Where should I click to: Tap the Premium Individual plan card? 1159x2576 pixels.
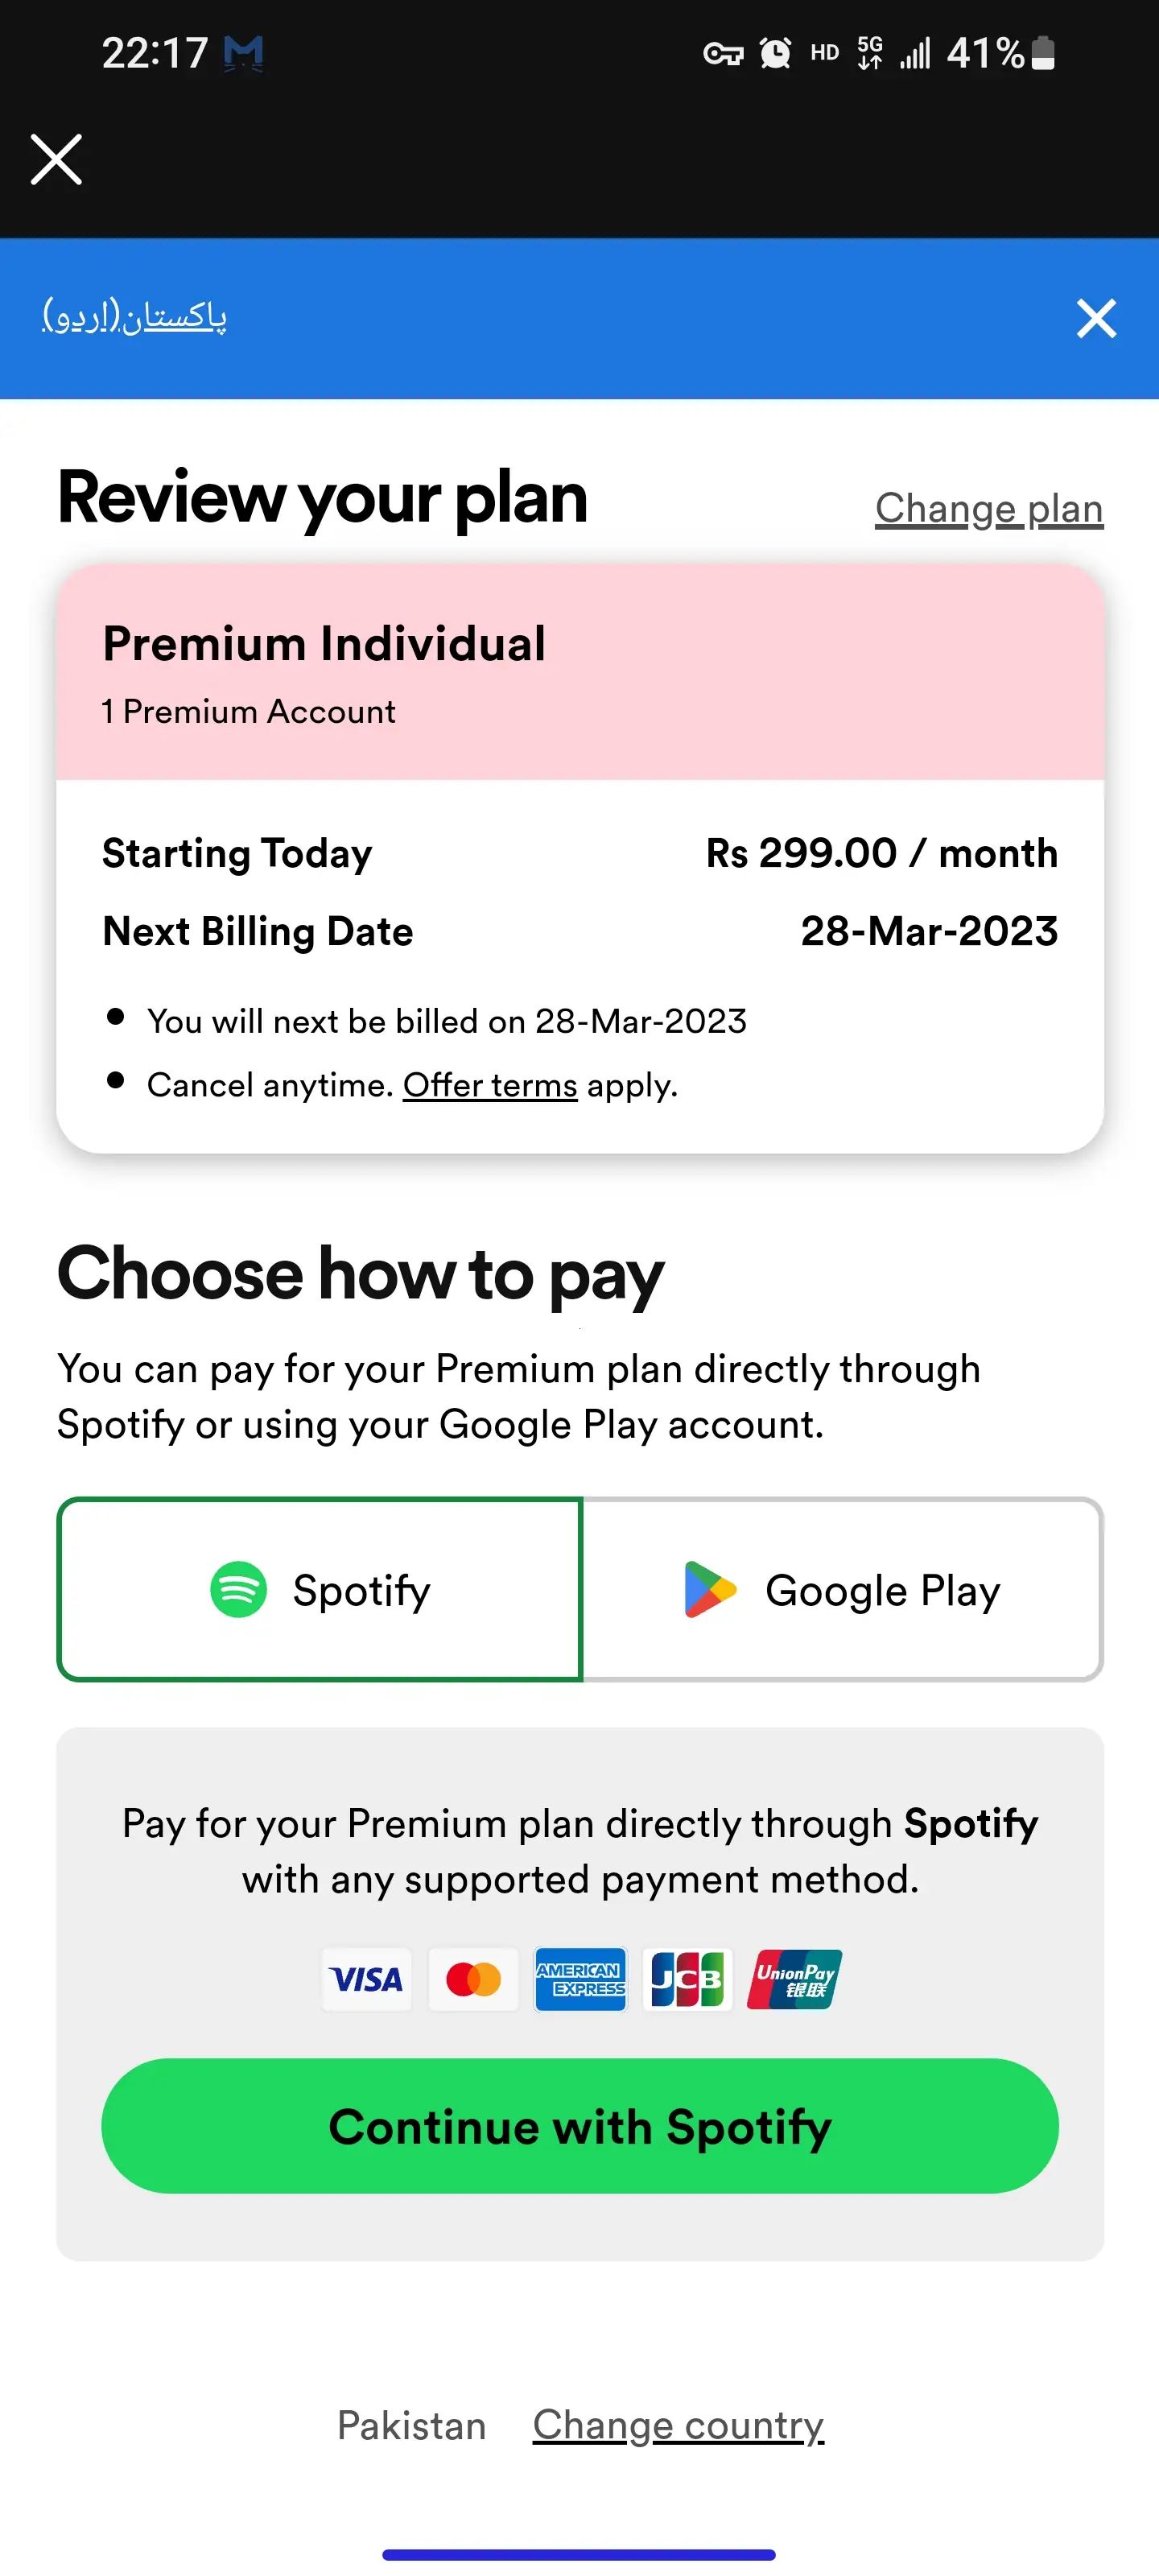tap(580, 671)
